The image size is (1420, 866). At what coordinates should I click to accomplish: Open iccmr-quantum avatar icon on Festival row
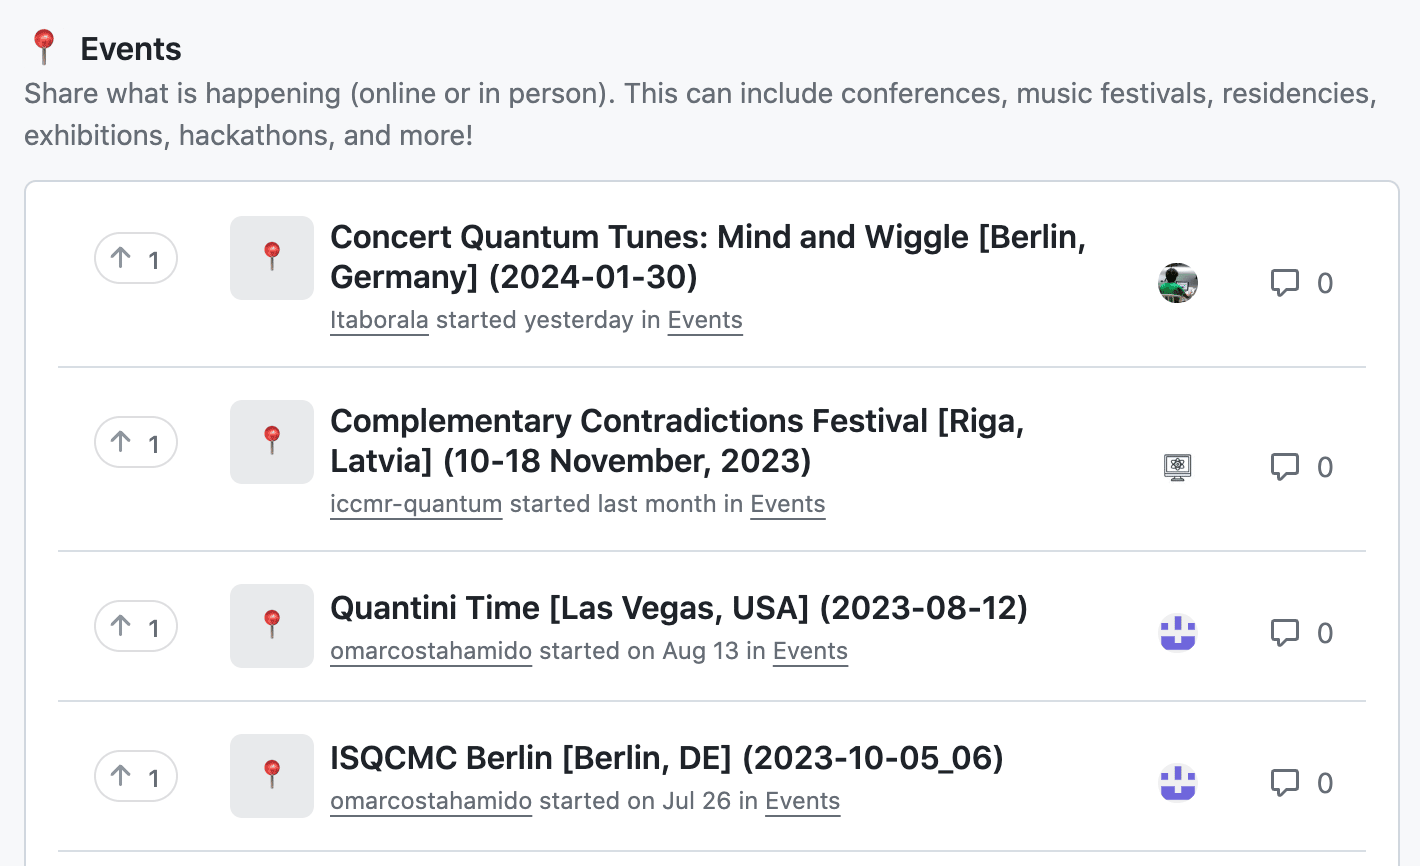click(1178, 467)
